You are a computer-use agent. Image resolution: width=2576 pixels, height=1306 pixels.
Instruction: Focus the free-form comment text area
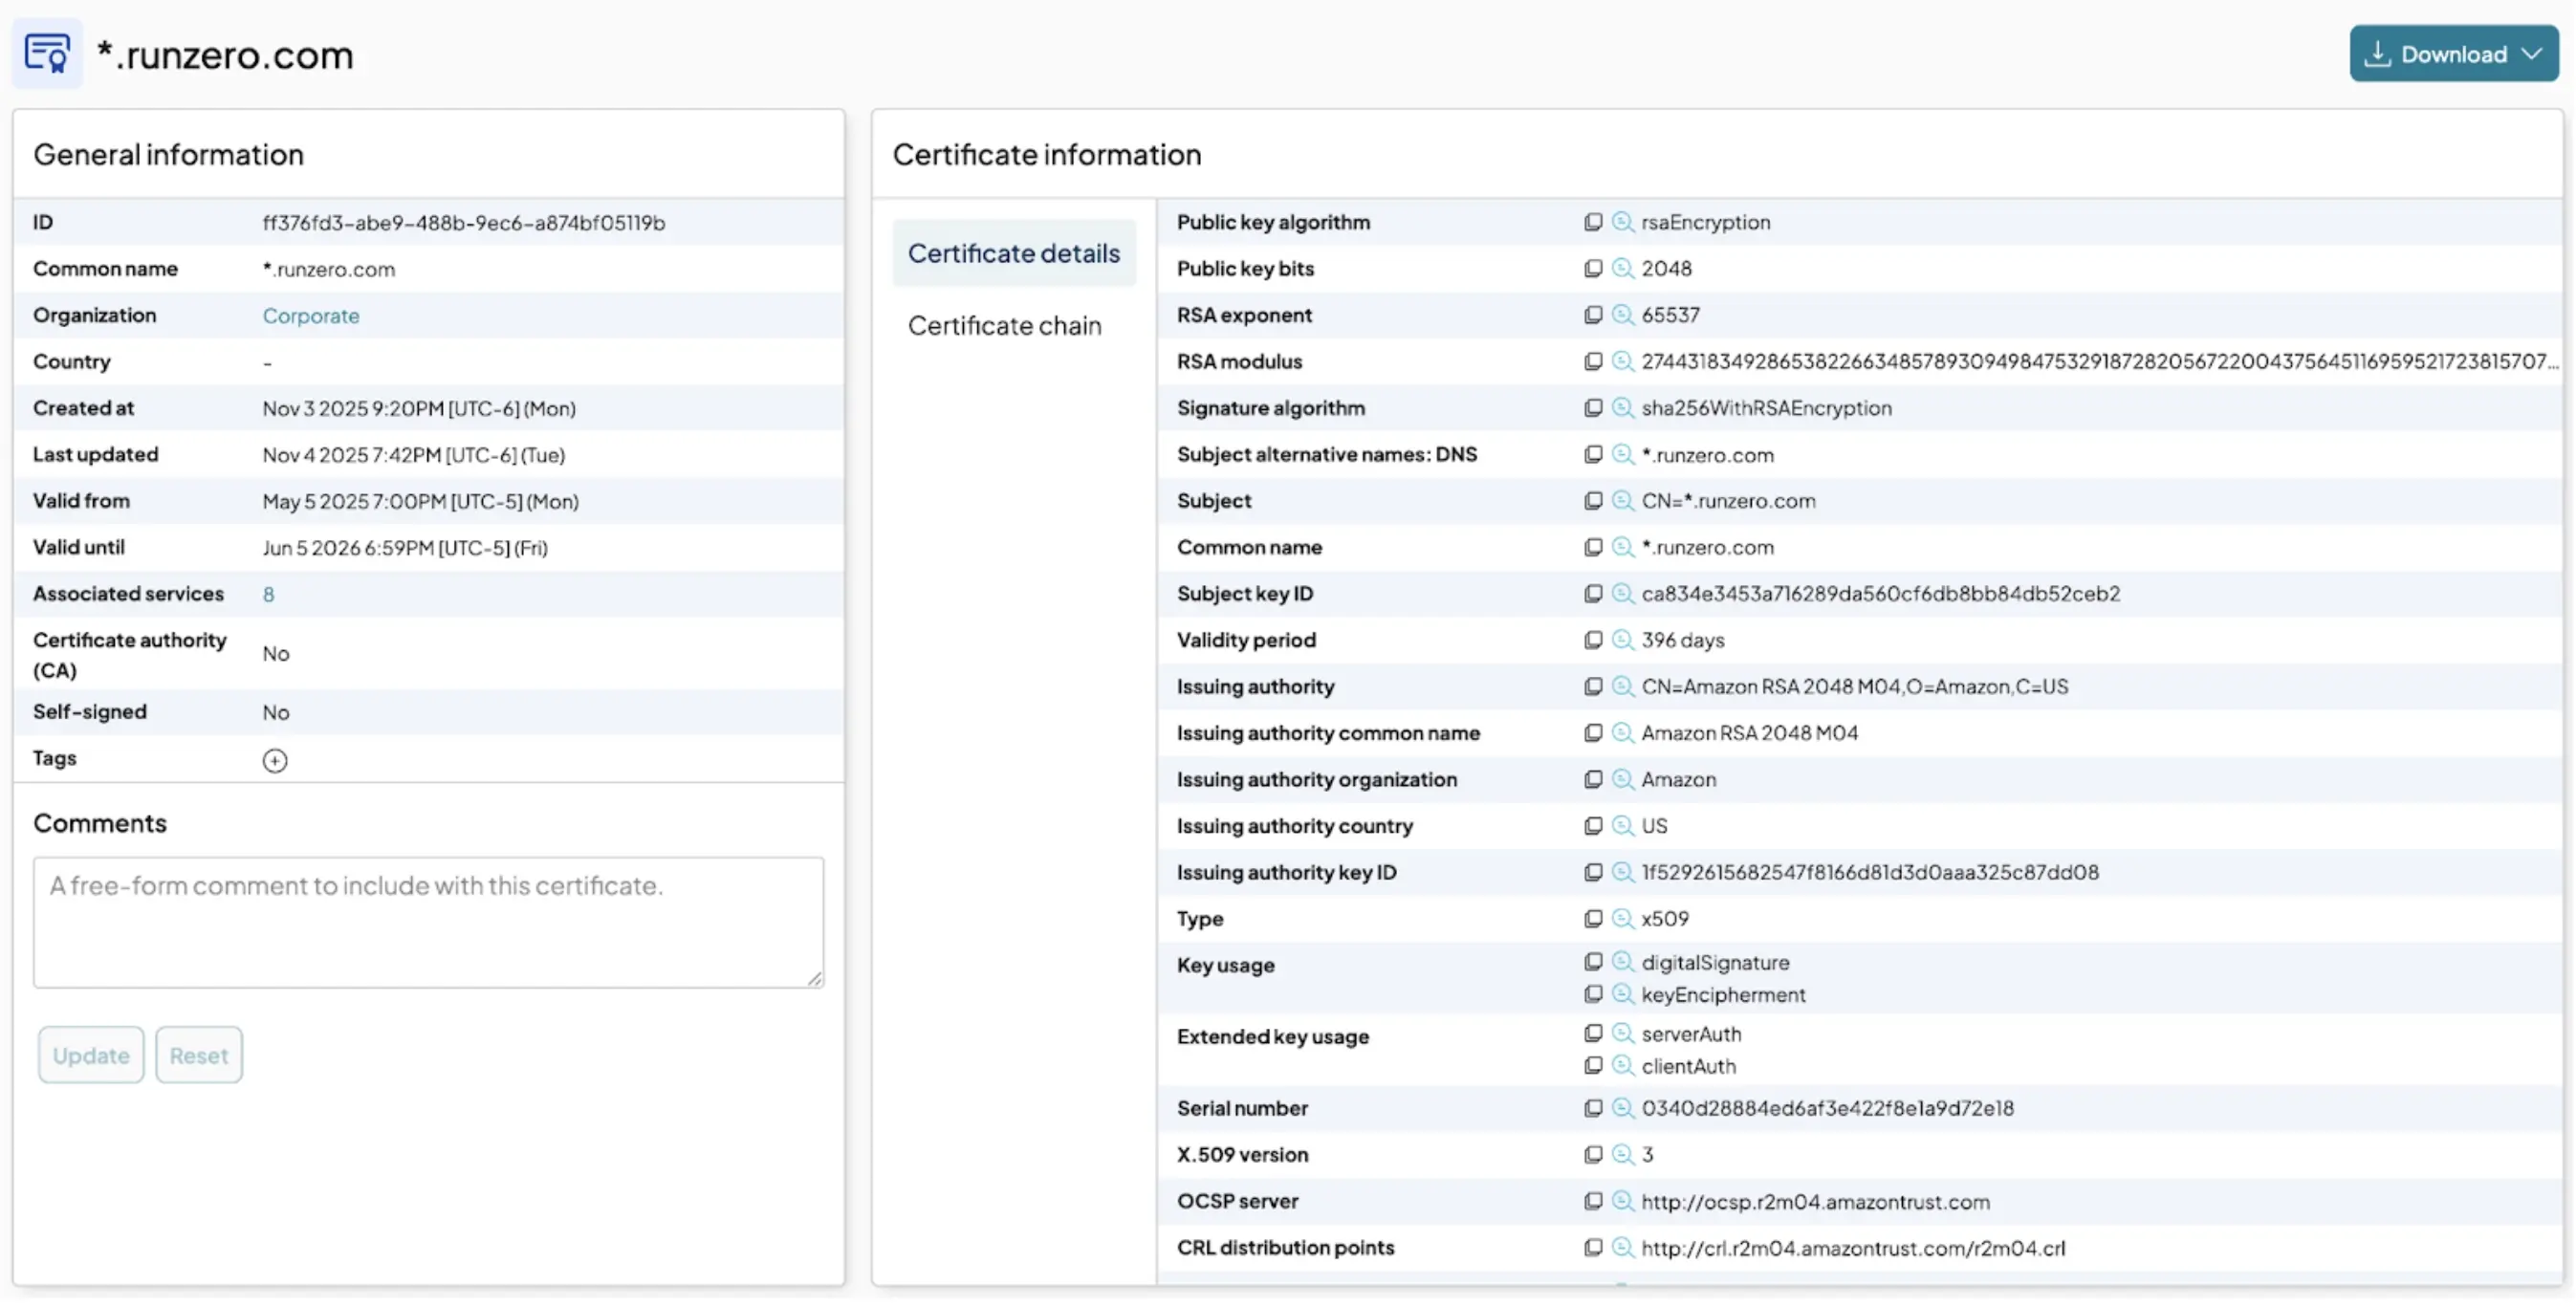click(x=428, y=922)
